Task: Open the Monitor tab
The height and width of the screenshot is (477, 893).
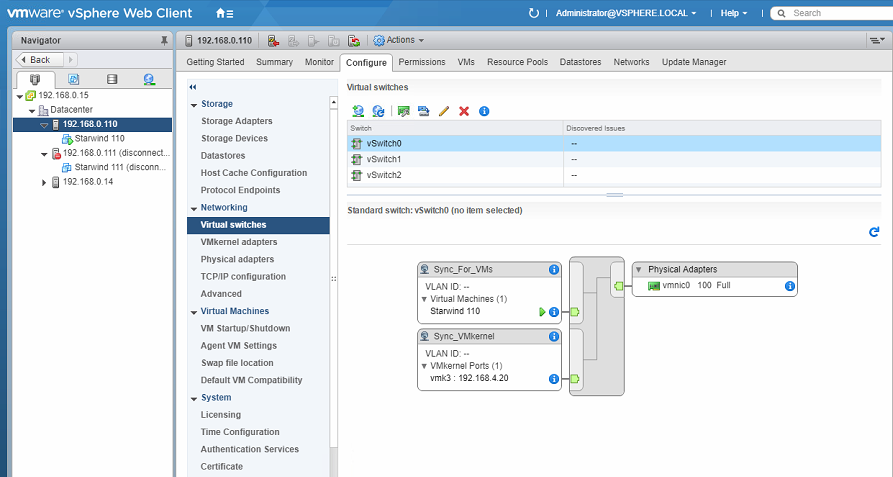Action: pyautogui.click(x=319, y=62)
